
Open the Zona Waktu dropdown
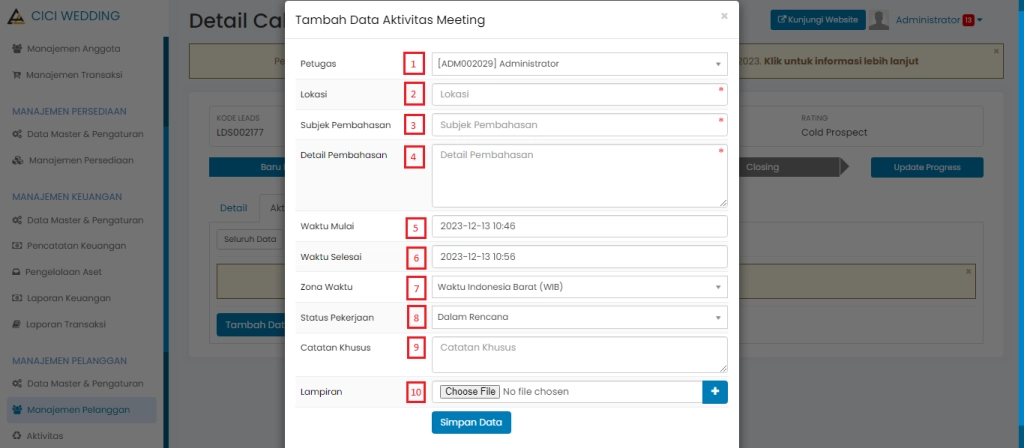[579, 287]
